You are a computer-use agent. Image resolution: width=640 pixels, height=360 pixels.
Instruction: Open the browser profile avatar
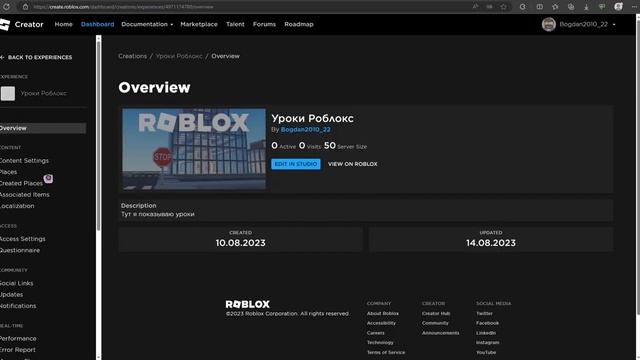tap(618, 7)
